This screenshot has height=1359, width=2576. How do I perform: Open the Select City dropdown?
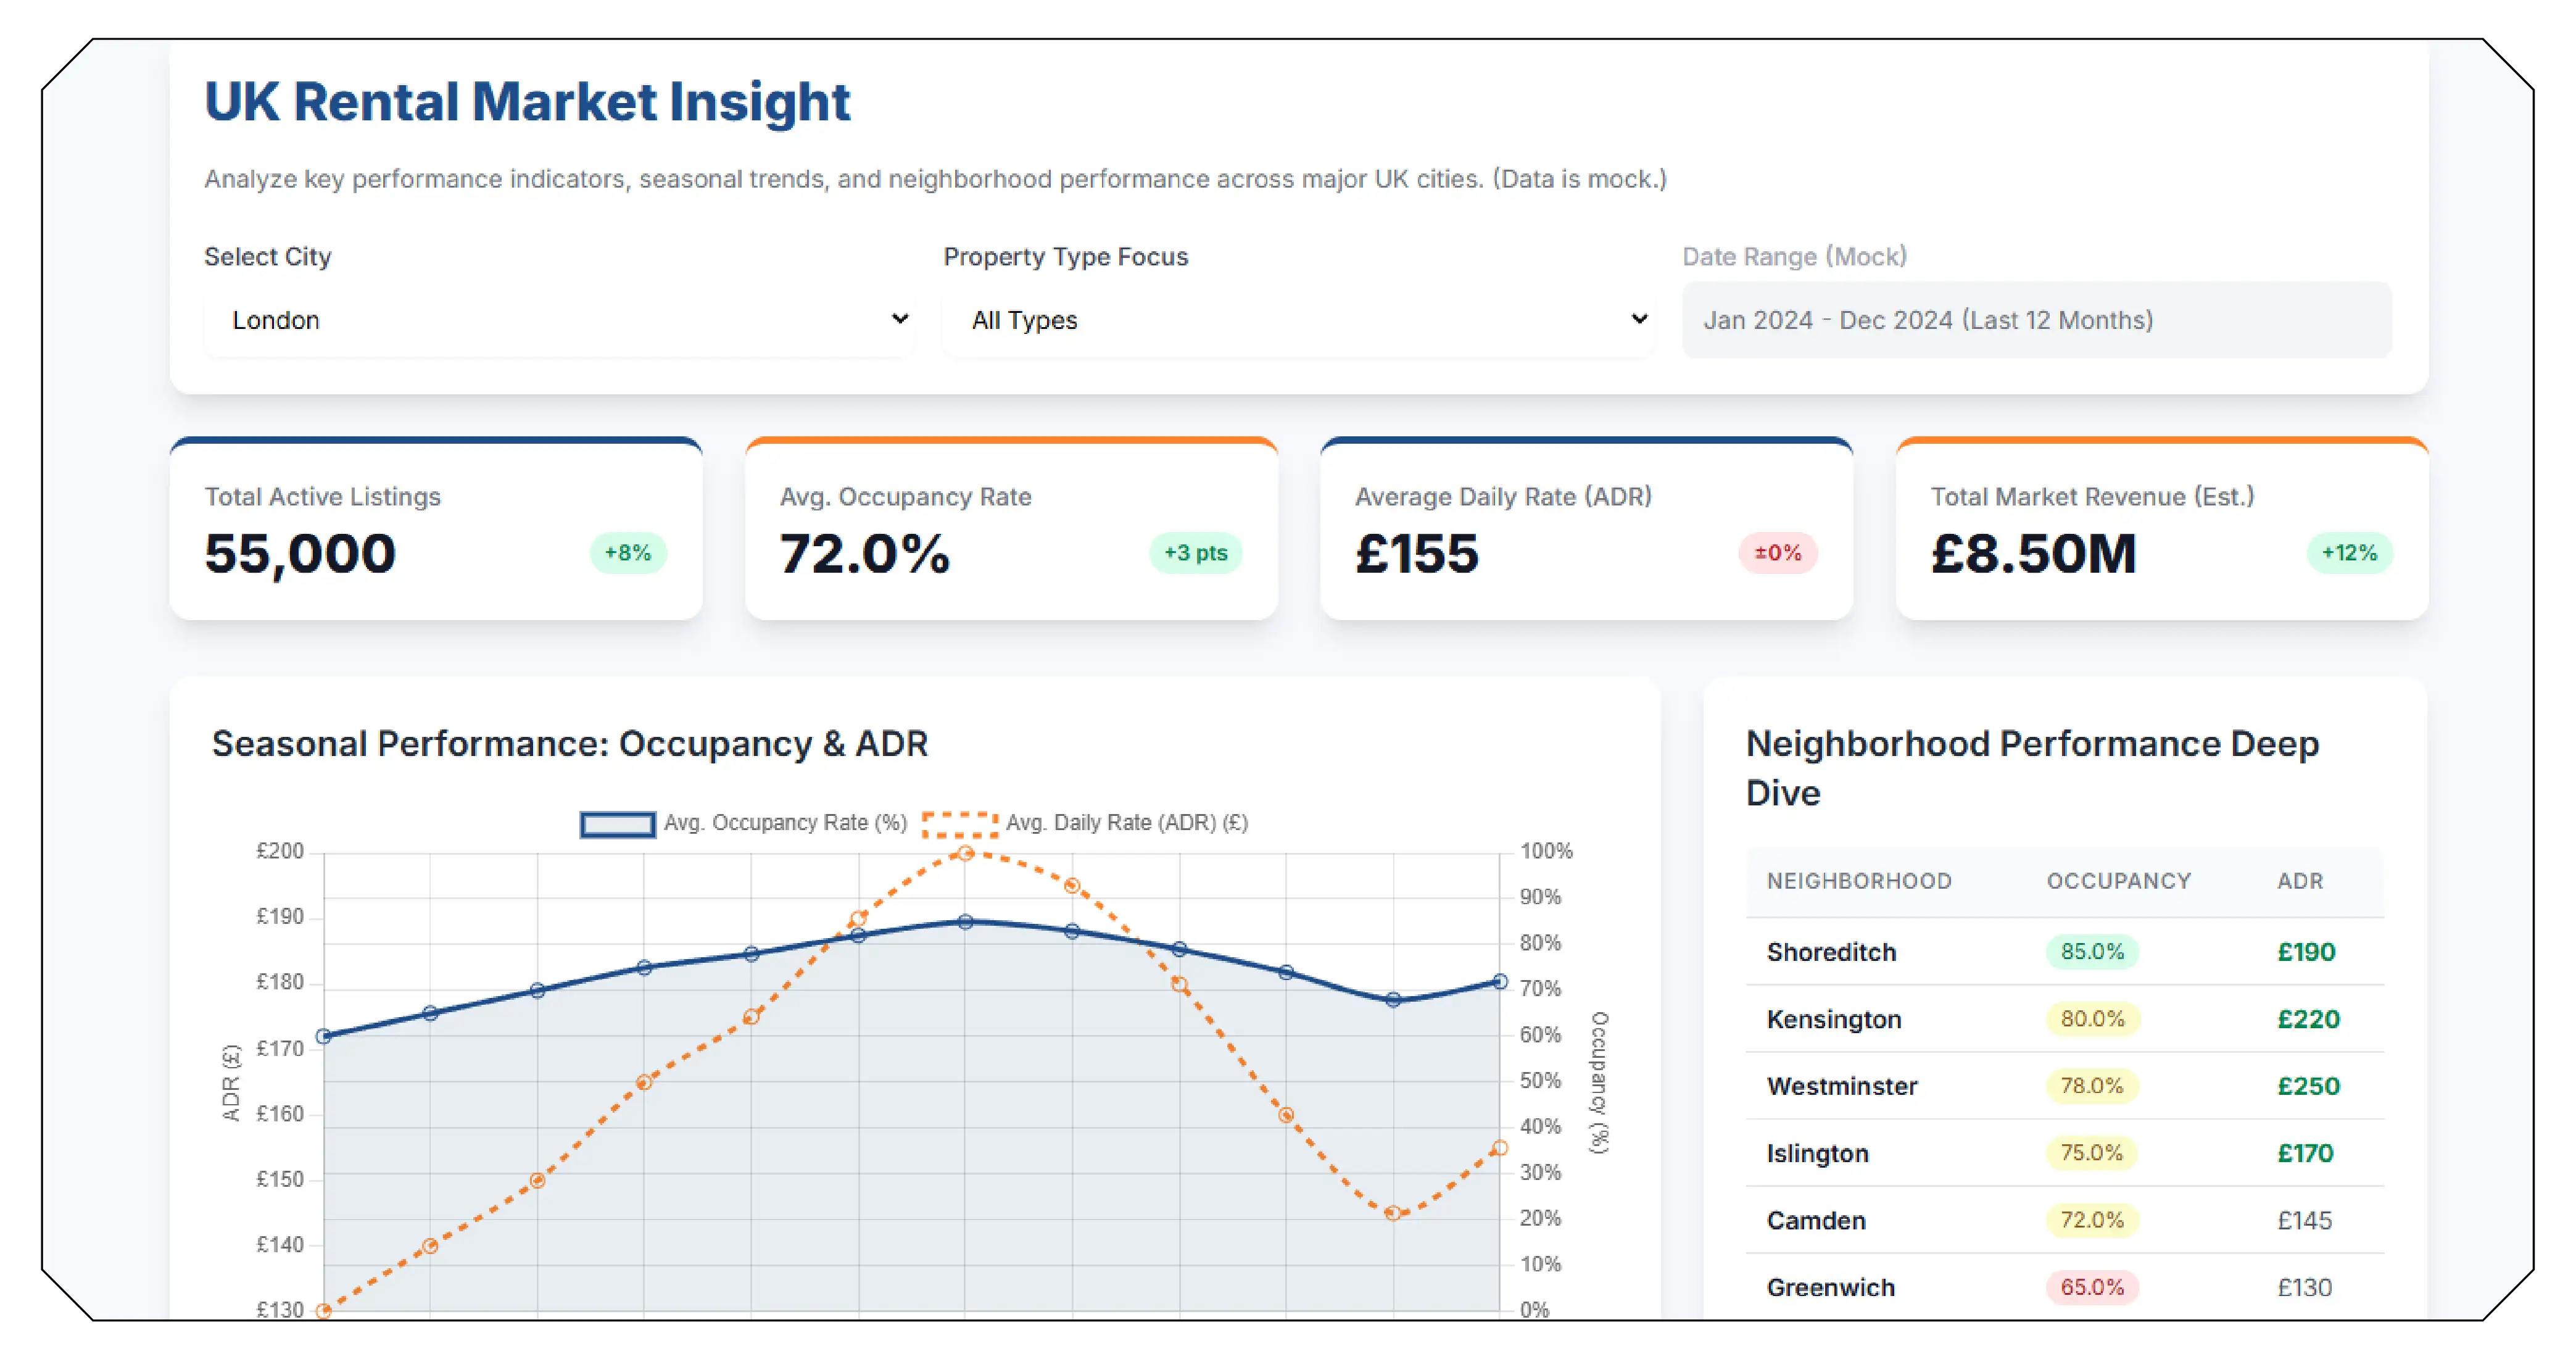560,320
